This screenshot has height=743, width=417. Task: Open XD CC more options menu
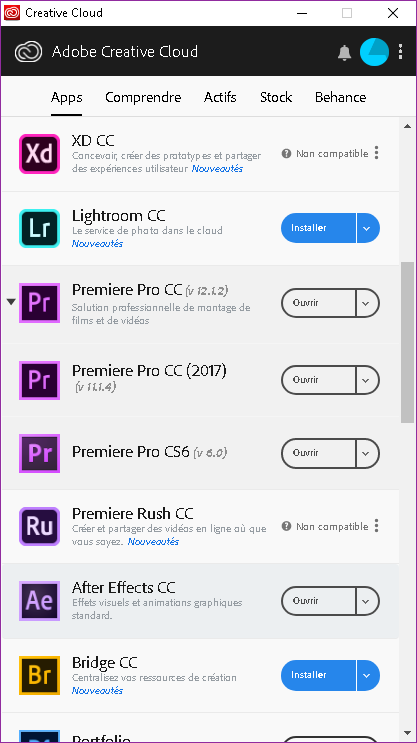377,153
